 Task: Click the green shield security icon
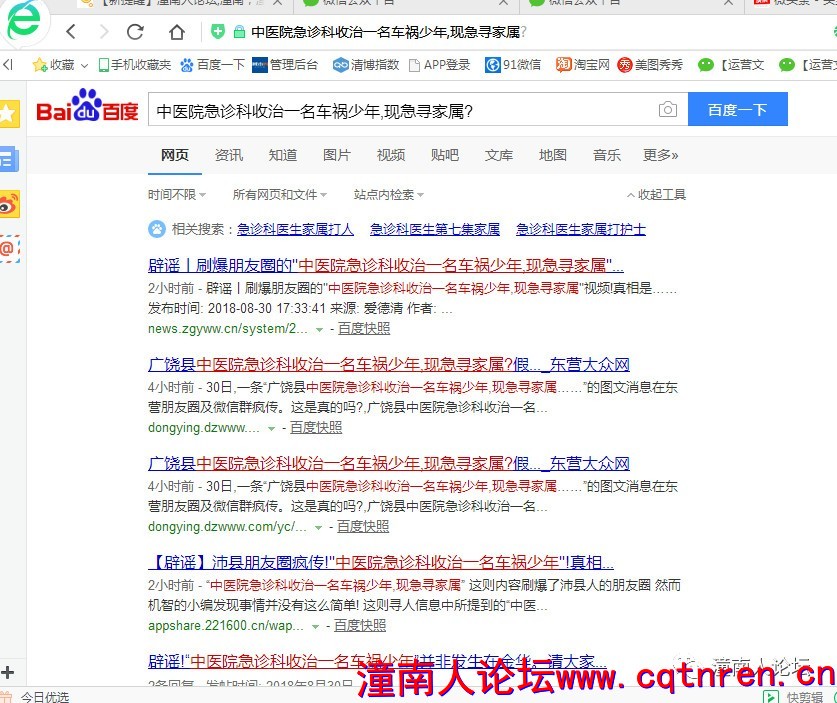point(218,31)
